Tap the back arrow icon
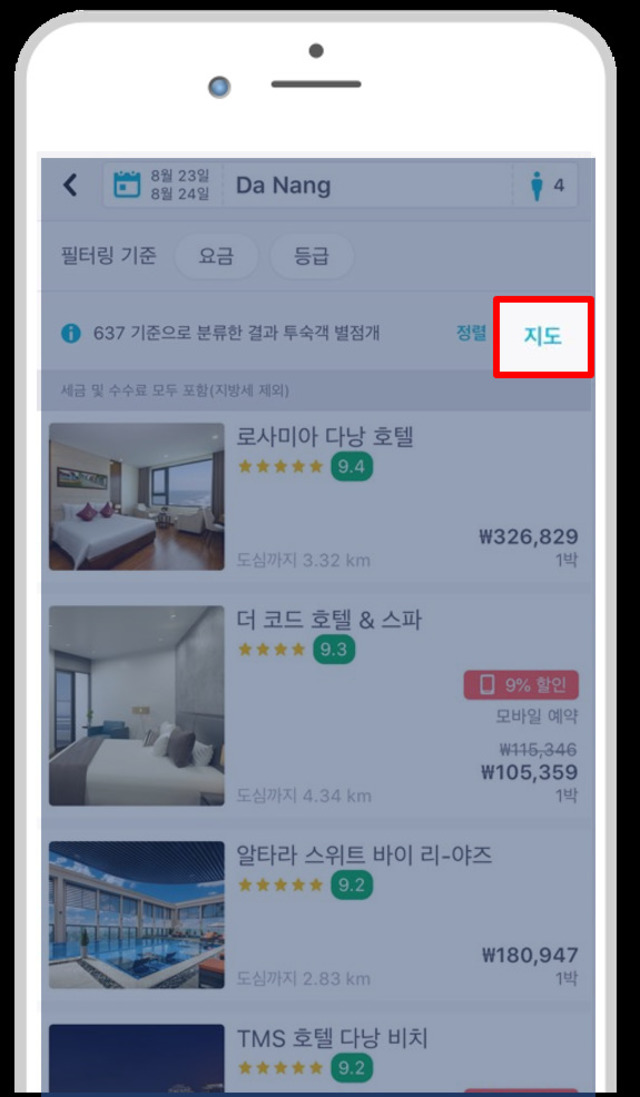 coord(70,185)
